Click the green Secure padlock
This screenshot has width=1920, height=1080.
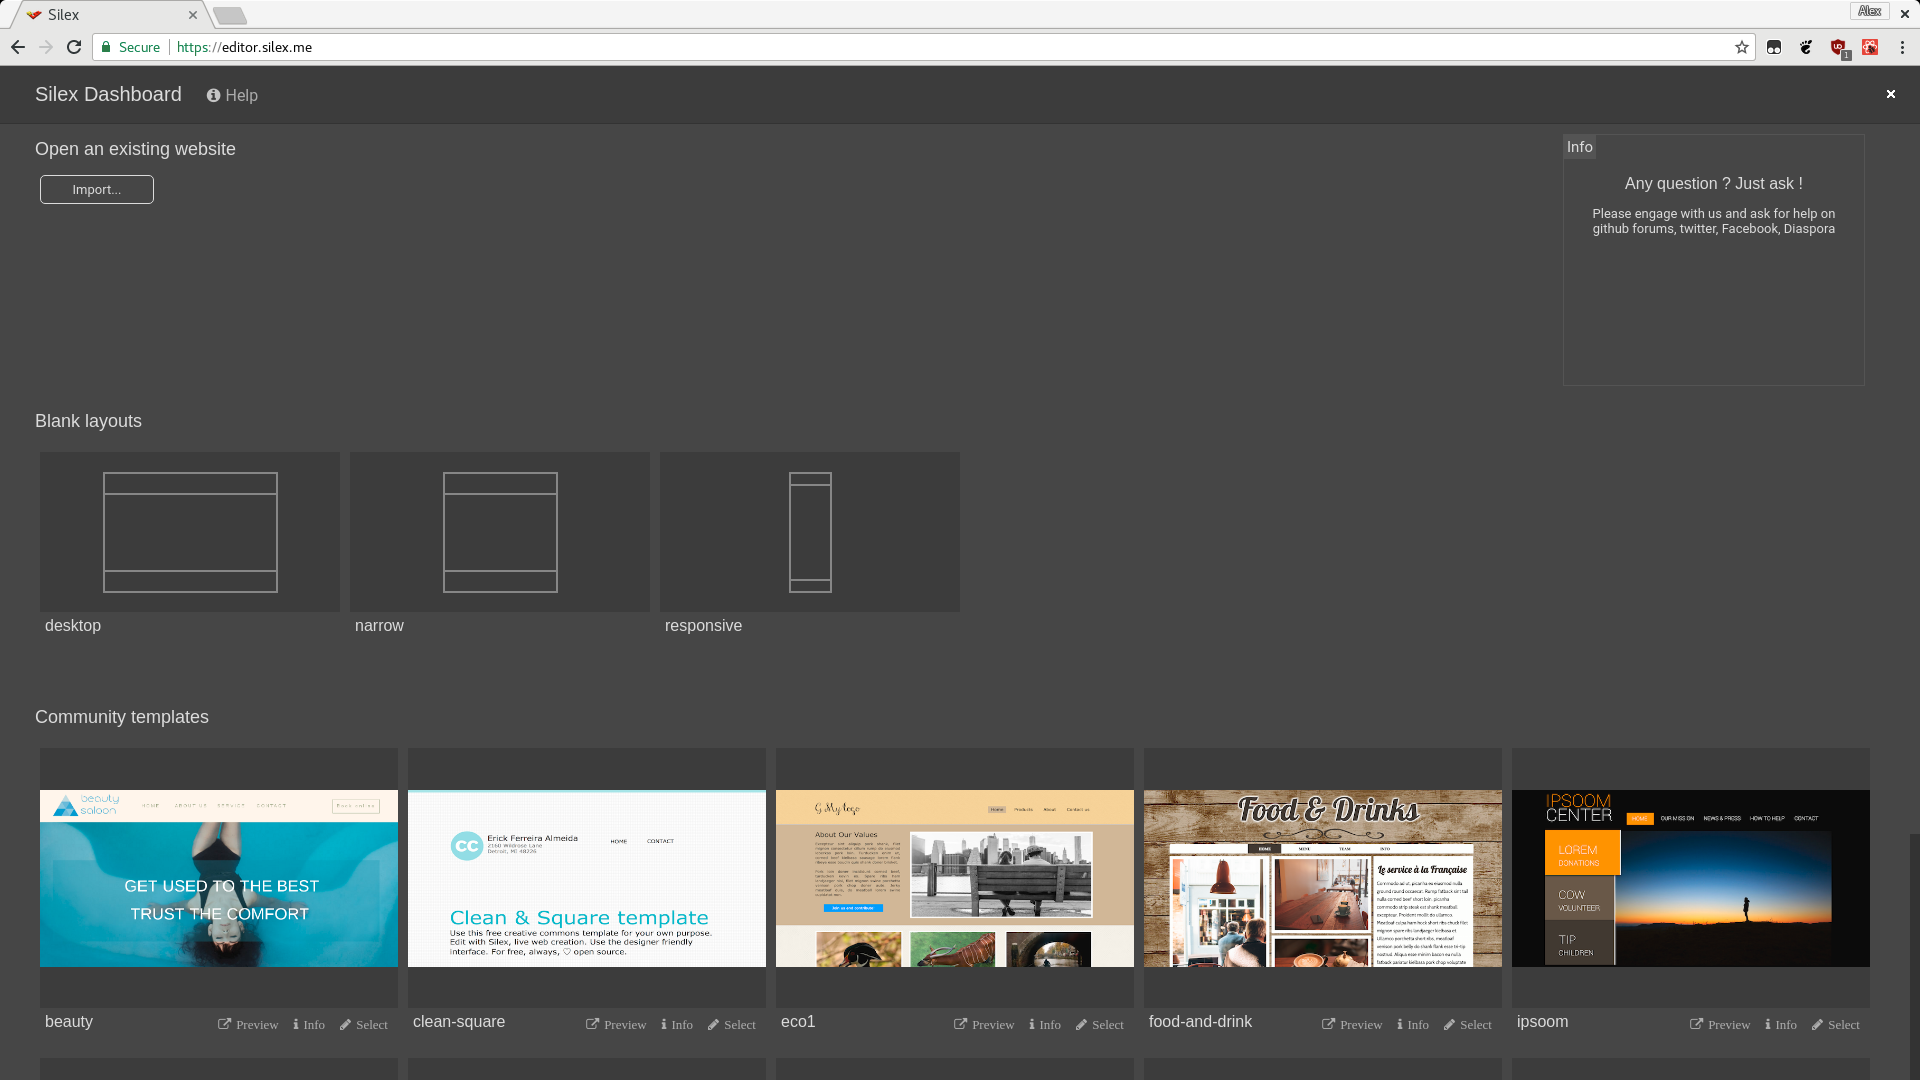coord(106,47)
